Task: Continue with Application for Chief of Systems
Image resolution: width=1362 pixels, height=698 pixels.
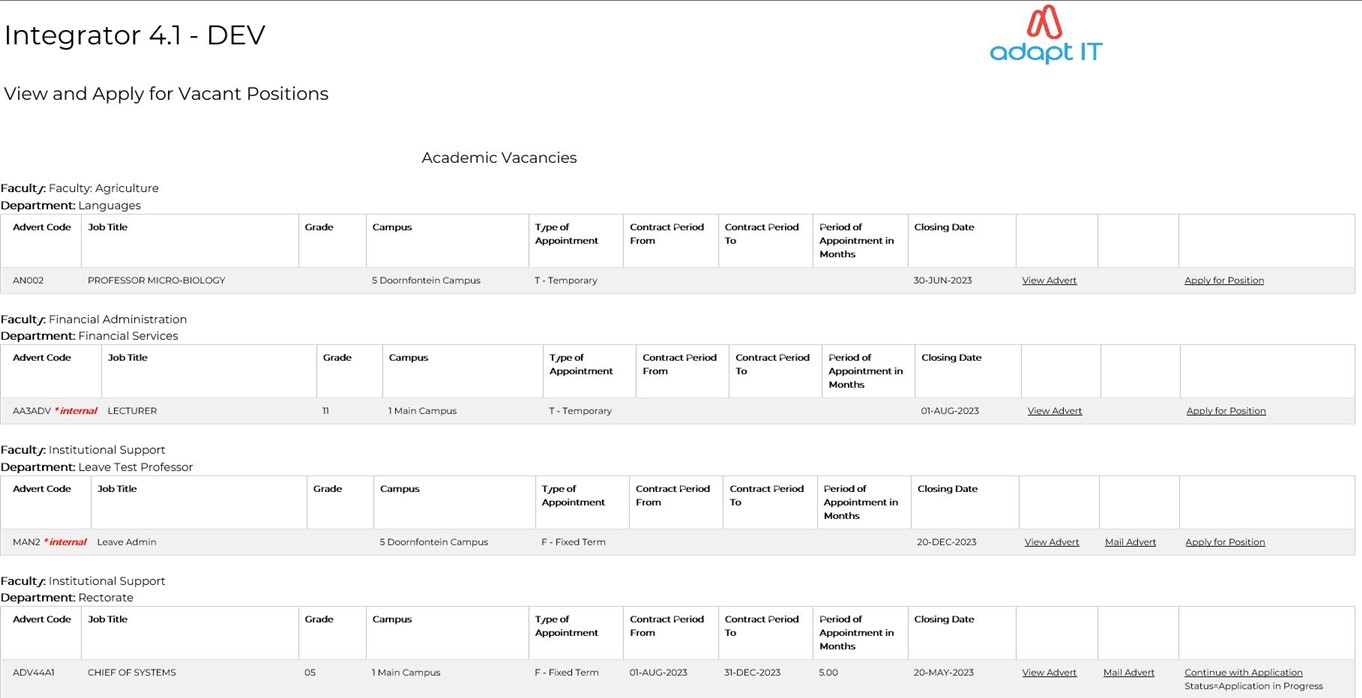Action: 1243,673
